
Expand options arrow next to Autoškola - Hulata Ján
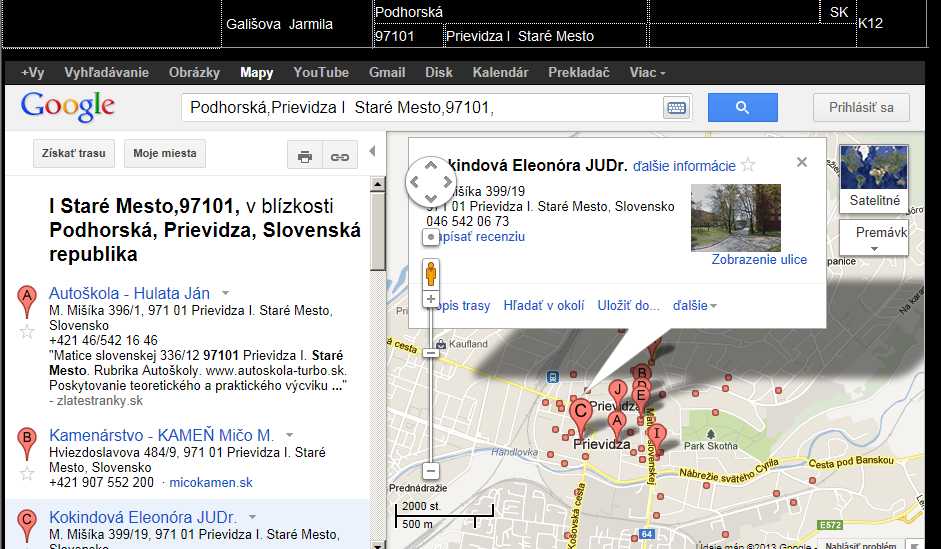(x=226, y=293)
